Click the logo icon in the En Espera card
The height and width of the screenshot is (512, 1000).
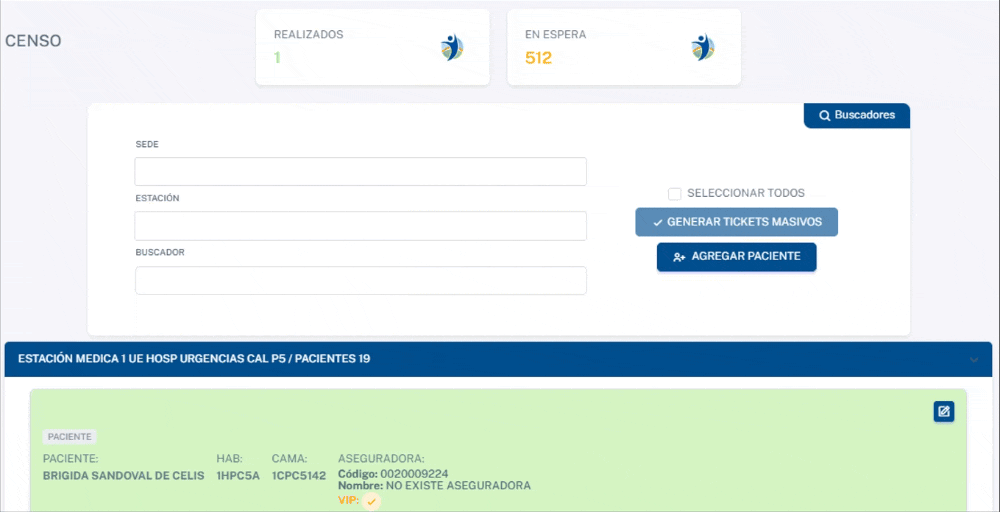click(703, 47)
